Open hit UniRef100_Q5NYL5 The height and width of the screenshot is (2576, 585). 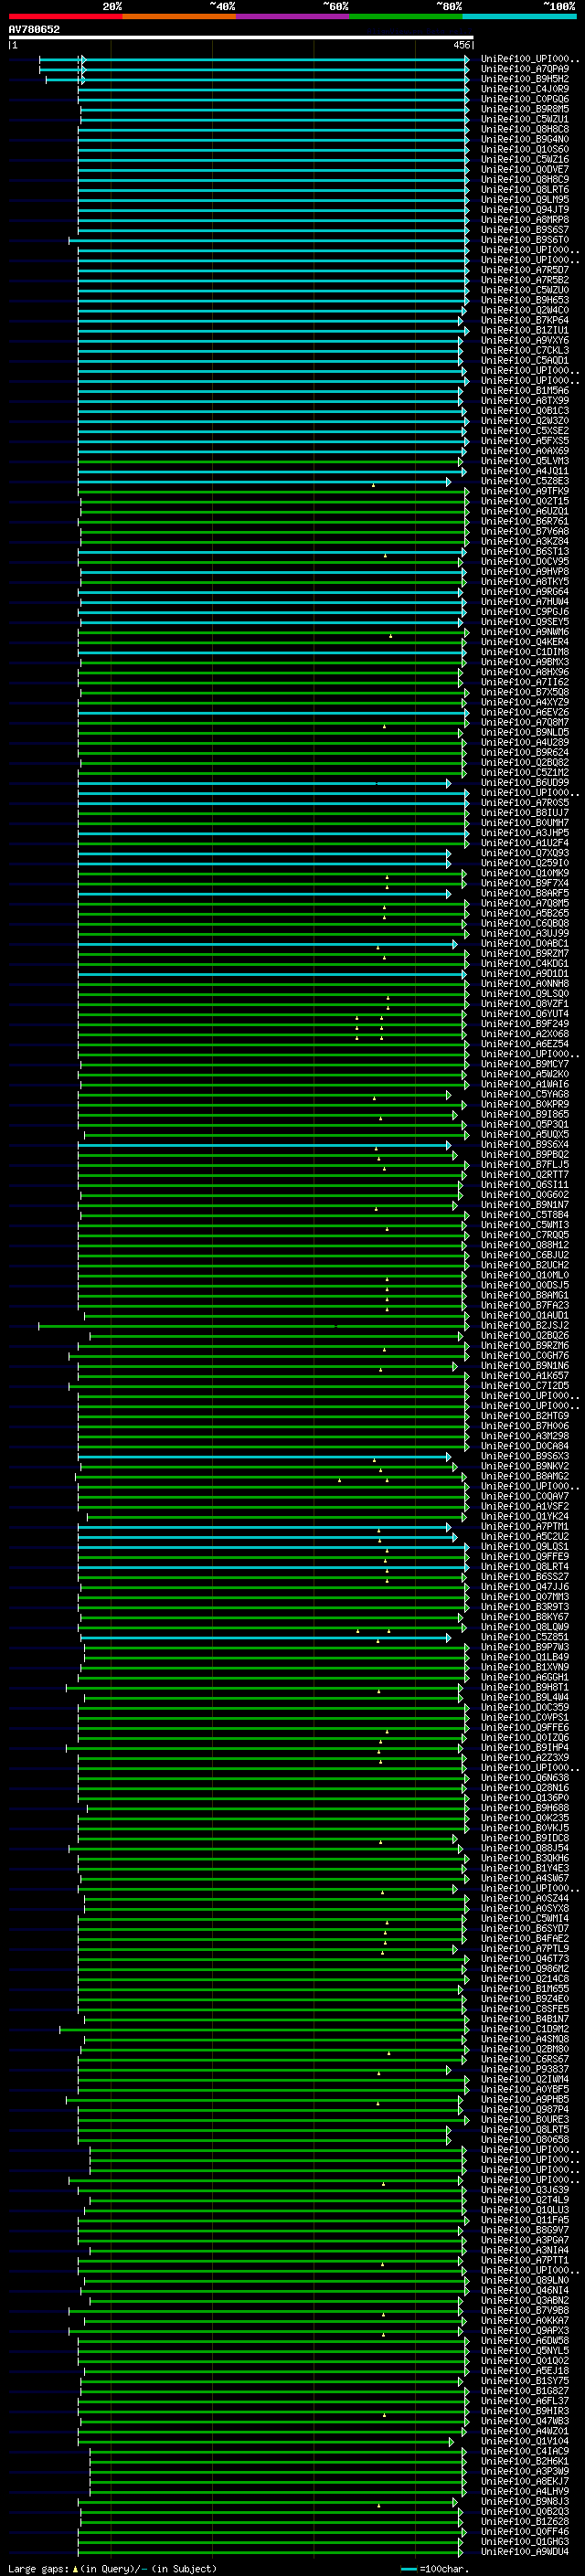point(525,2351)
